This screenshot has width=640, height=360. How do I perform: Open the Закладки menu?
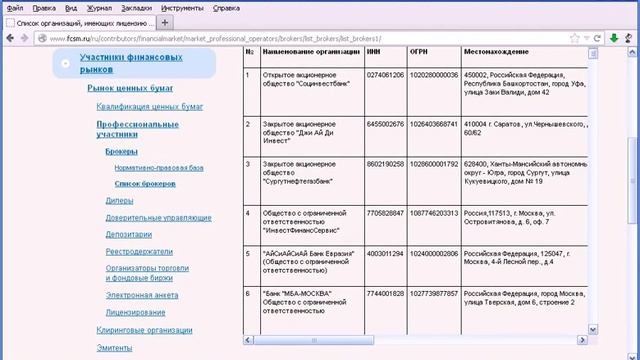pos(136,8)
